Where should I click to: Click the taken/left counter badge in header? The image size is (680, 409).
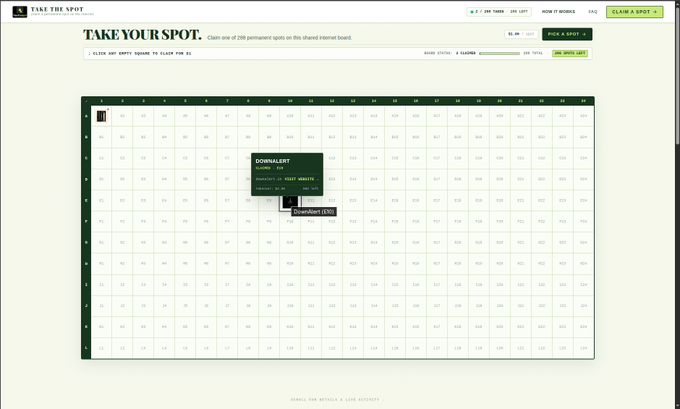coord(499,12)
